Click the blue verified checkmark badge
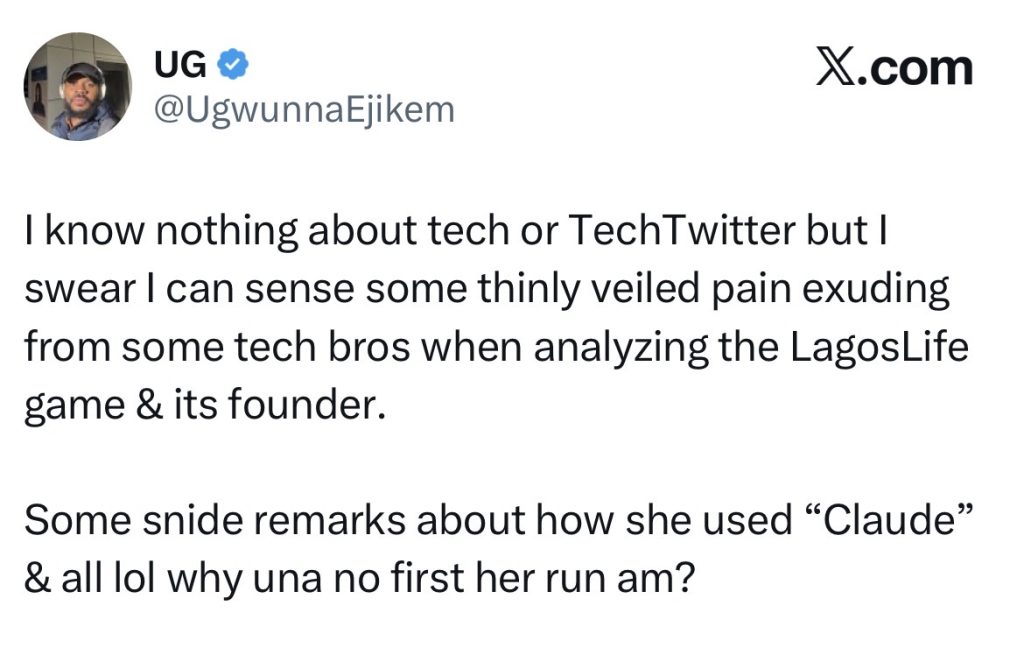The width and height of the screenshot is (1024, 655). [x=232, y=65]
